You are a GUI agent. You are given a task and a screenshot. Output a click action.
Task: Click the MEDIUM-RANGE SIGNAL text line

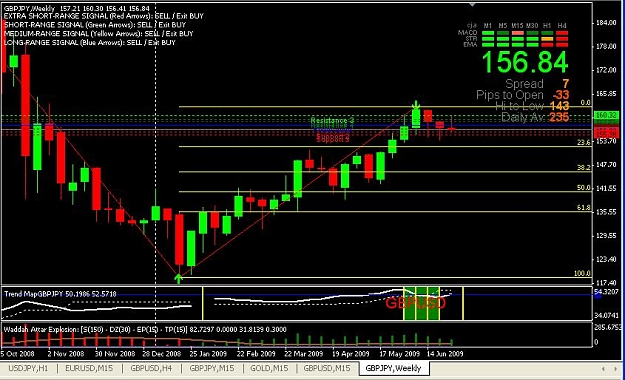coord(98,33)
